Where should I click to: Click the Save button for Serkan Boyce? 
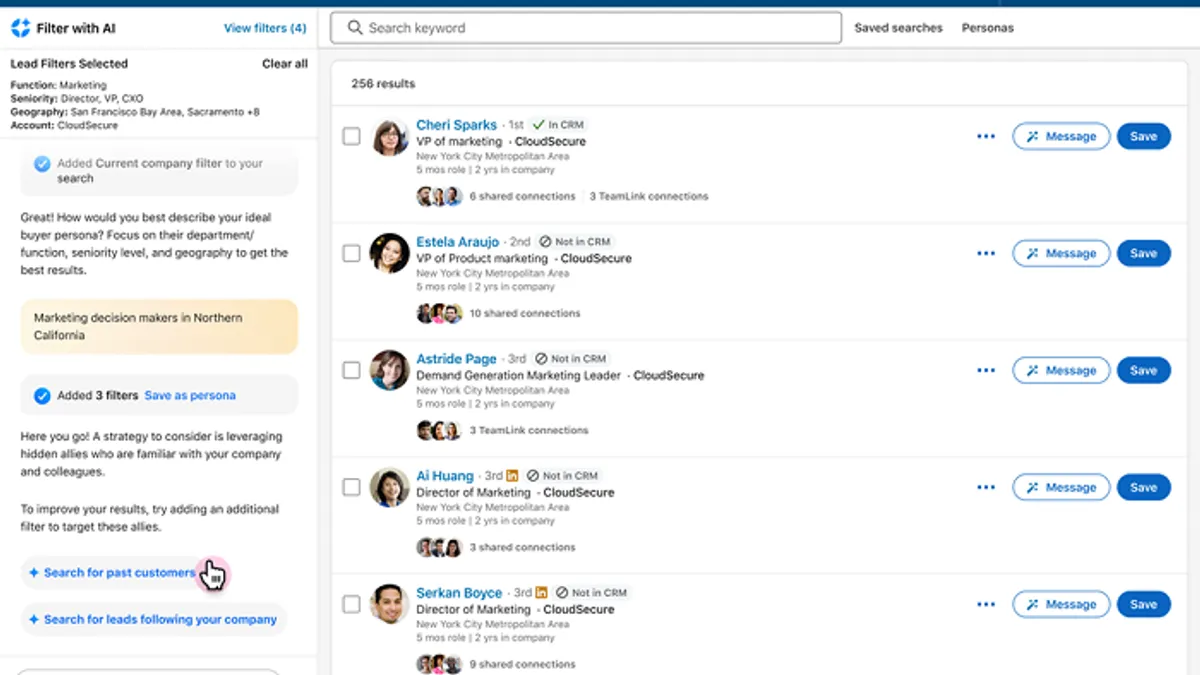1143,605
